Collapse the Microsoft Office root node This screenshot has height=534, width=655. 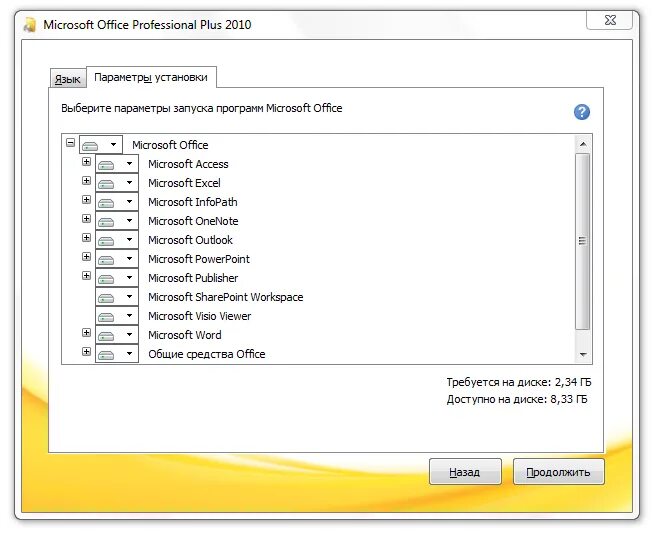[71, 142]
